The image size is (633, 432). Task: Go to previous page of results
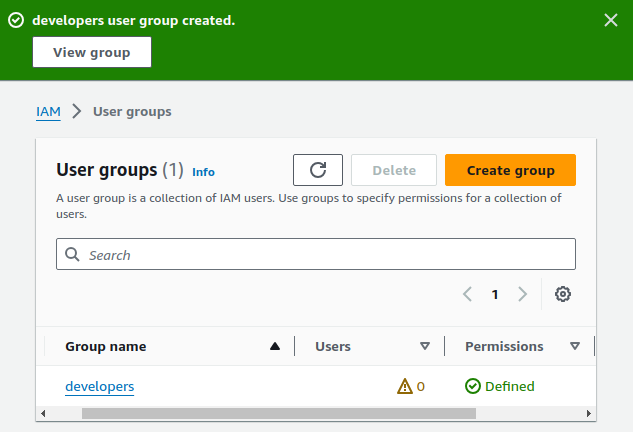tap(467, 294)
